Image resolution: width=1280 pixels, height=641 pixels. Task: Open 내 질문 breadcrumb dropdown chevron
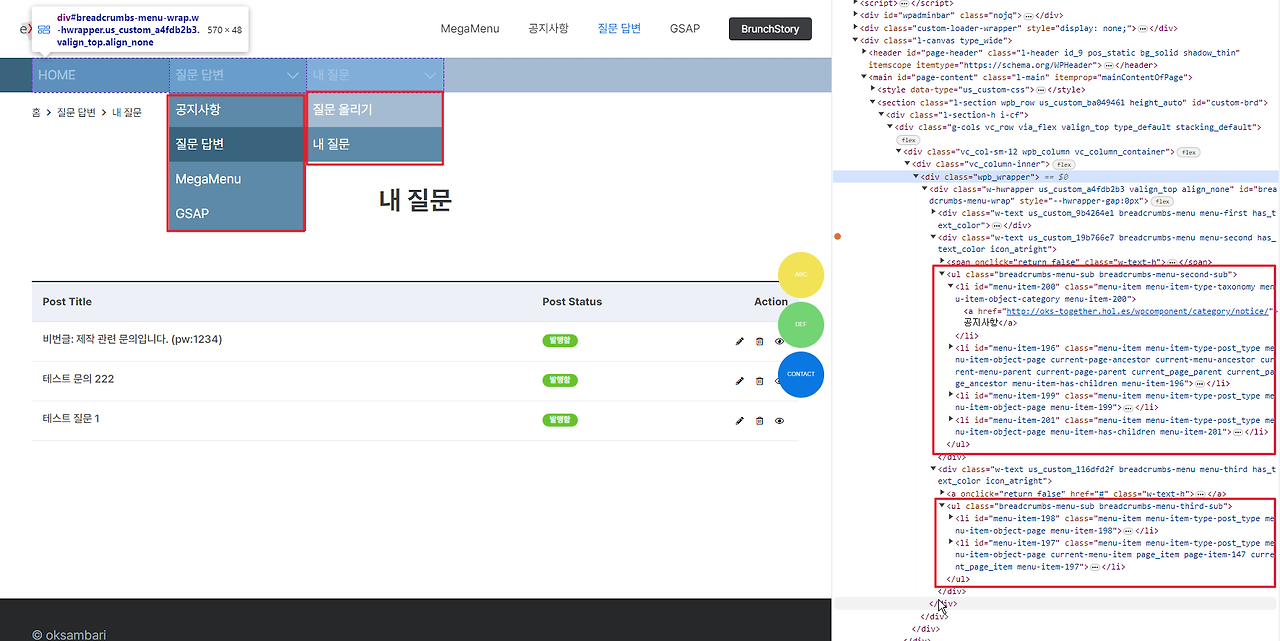[x=430, y=75]
